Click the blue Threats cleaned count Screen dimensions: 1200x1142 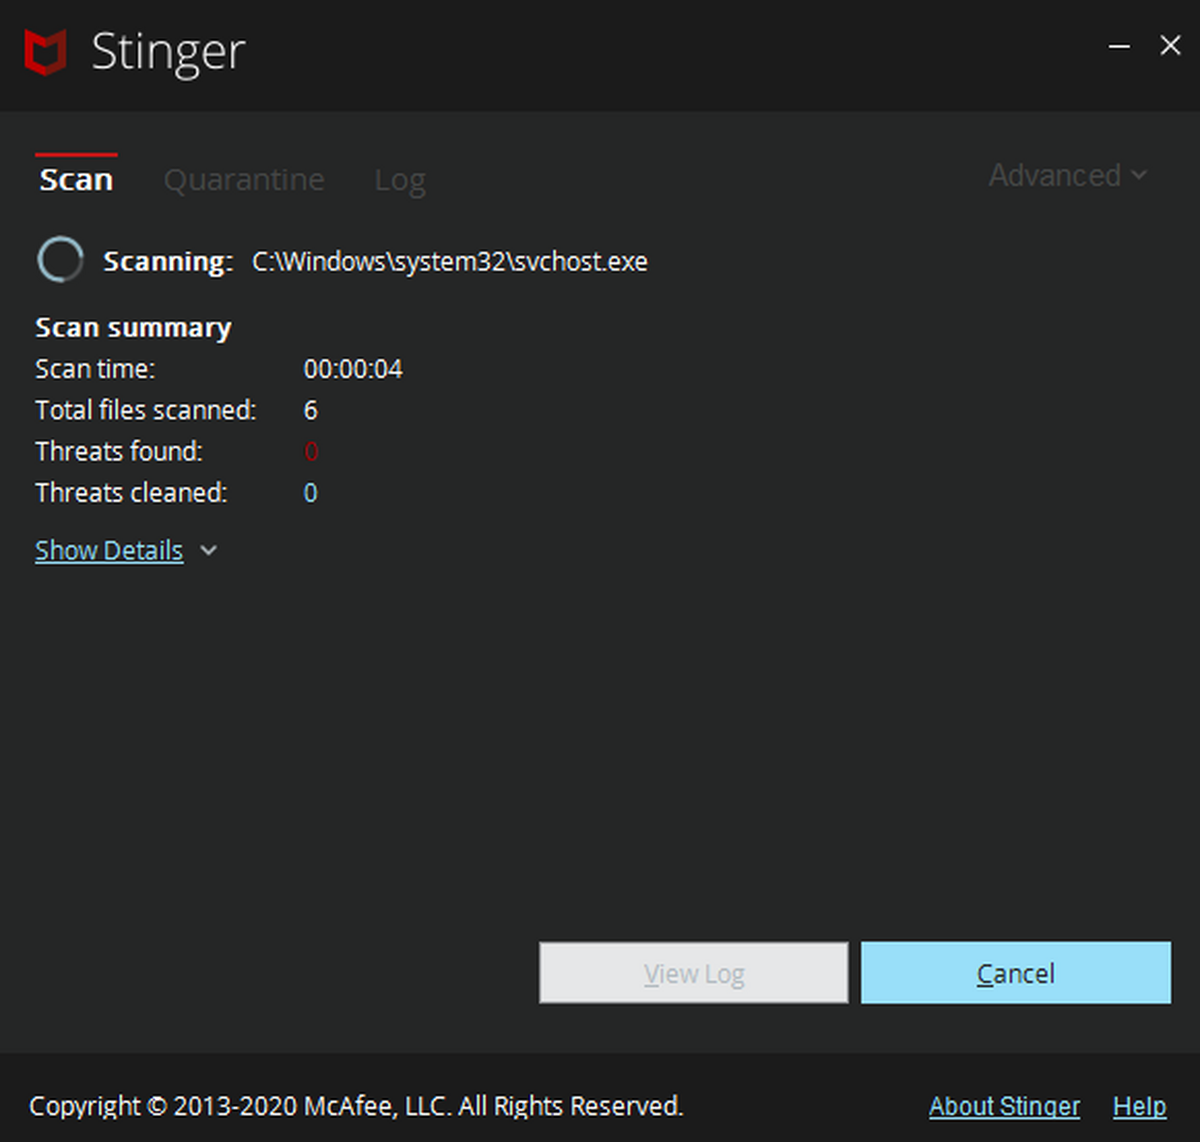coord(311,493)
